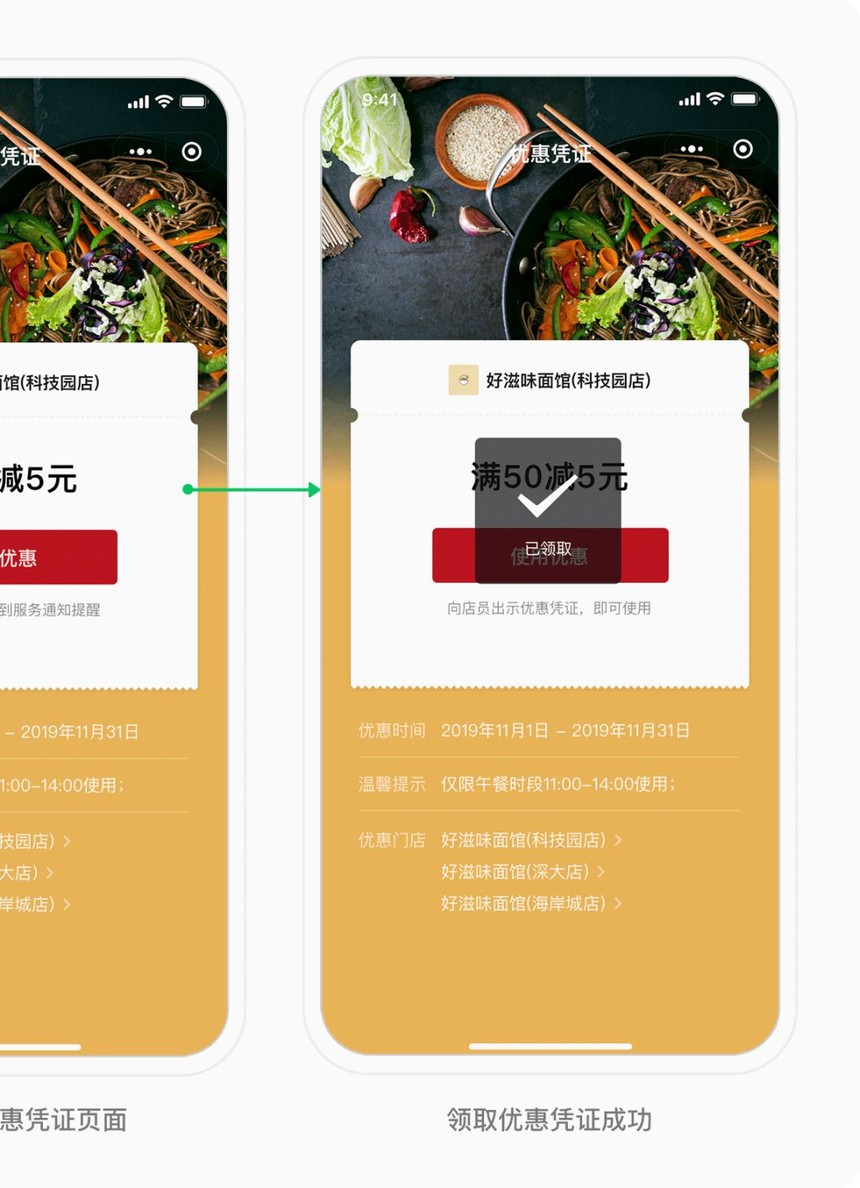Click the 满50减5元 coupon amount text

coord(549,477)
